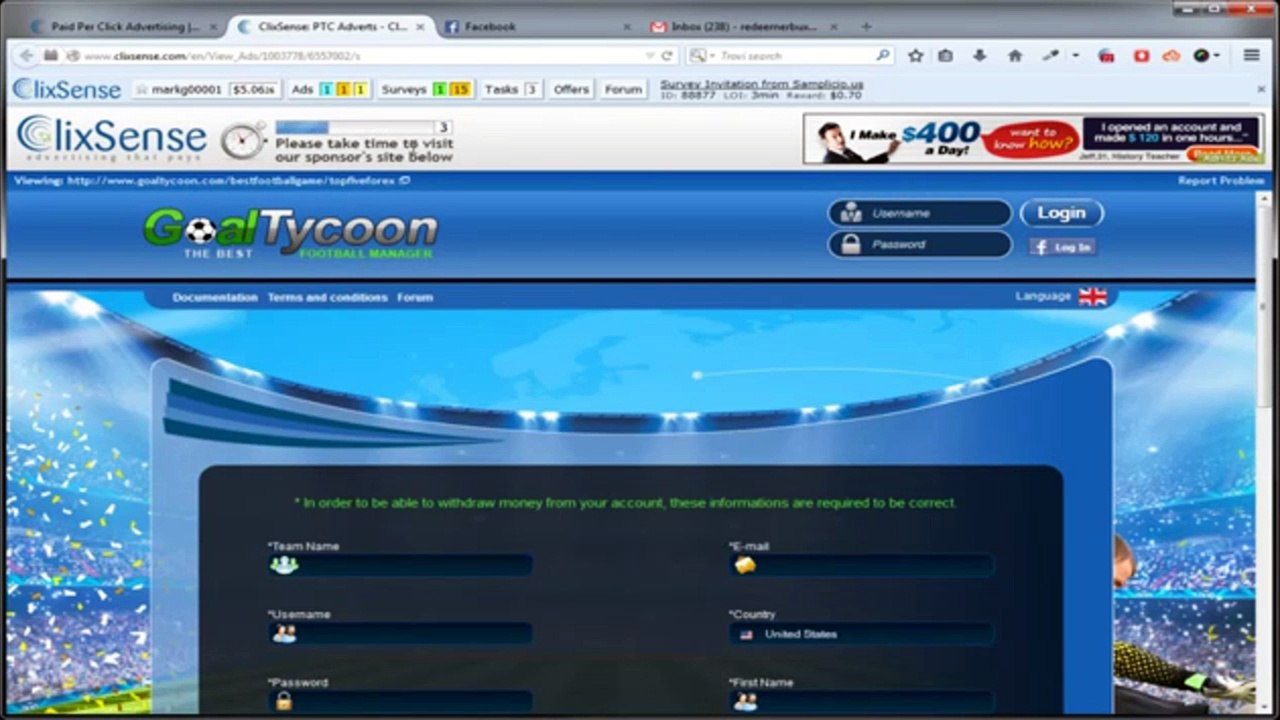Image resolution: width=1280 pixels, height=720 pixels.
Task: Click the stopwatch timer icon
Action: [x=243, y=140]
